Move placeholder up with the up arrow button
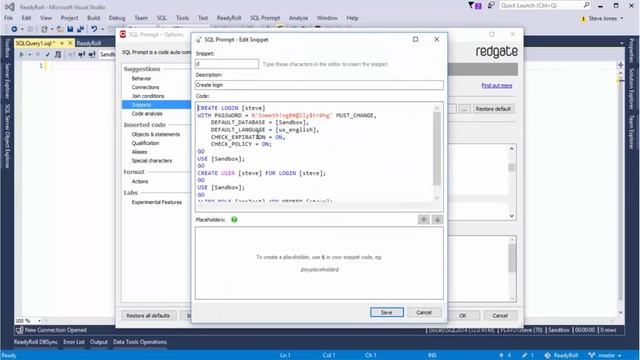The image size is (640, 360). [x=424, y=220]
